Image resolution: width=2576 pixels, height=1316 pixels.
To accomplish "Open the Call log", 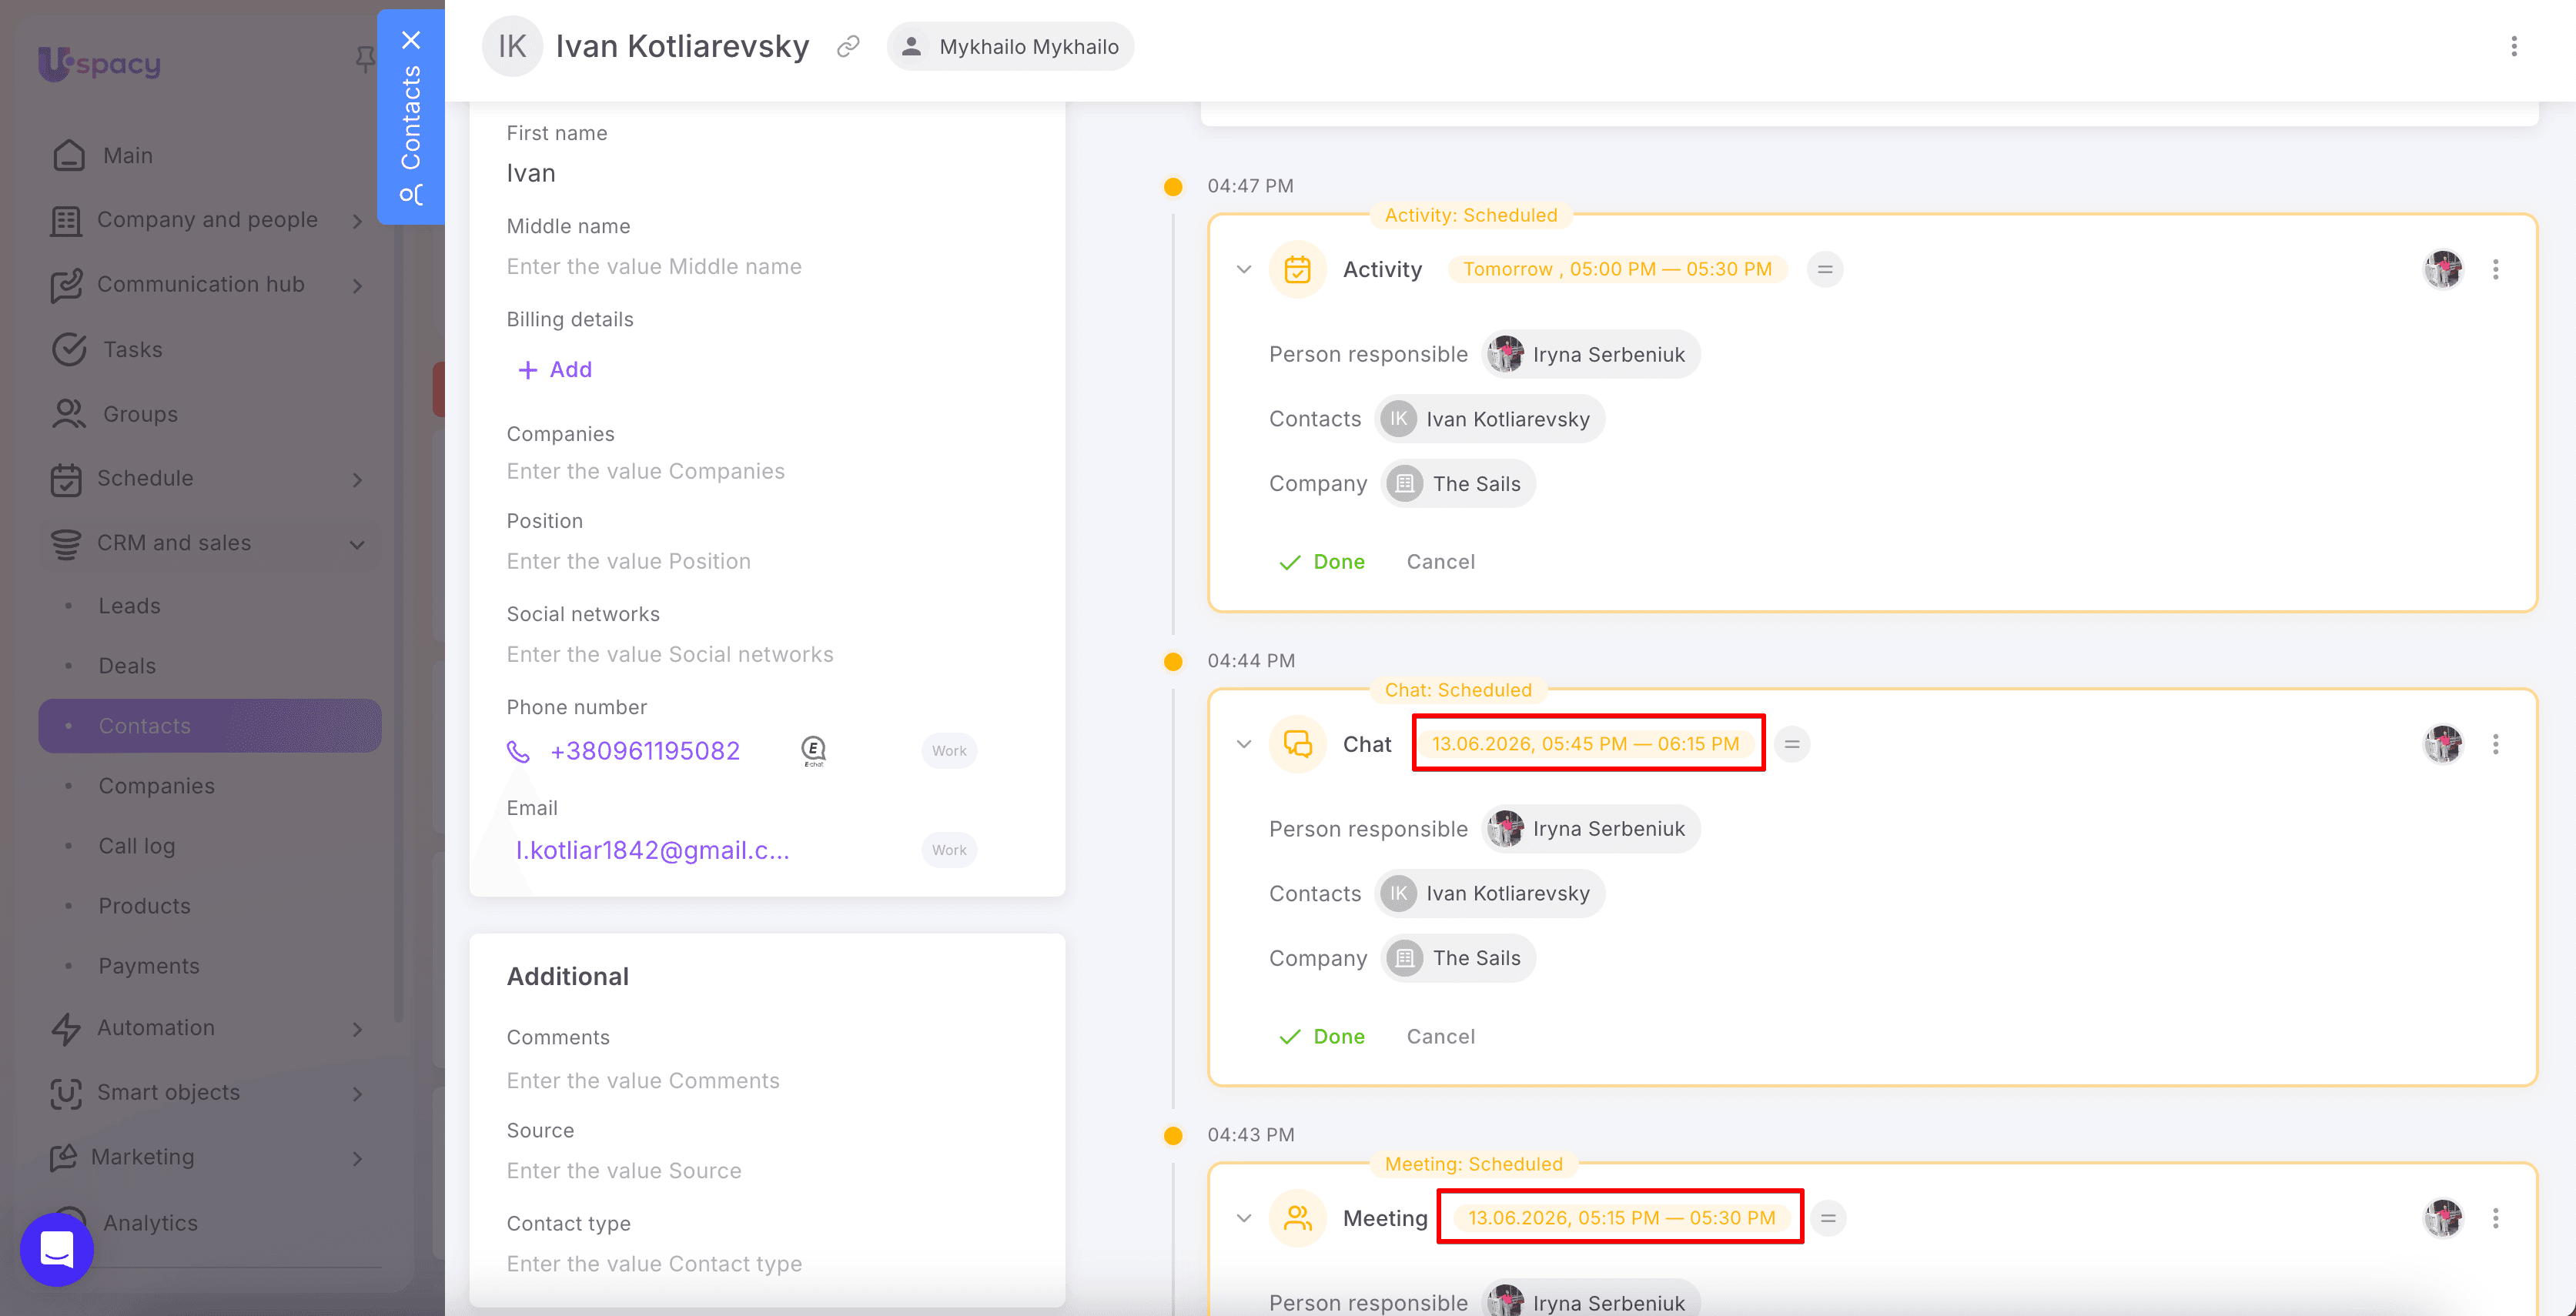I will [136, 846].
